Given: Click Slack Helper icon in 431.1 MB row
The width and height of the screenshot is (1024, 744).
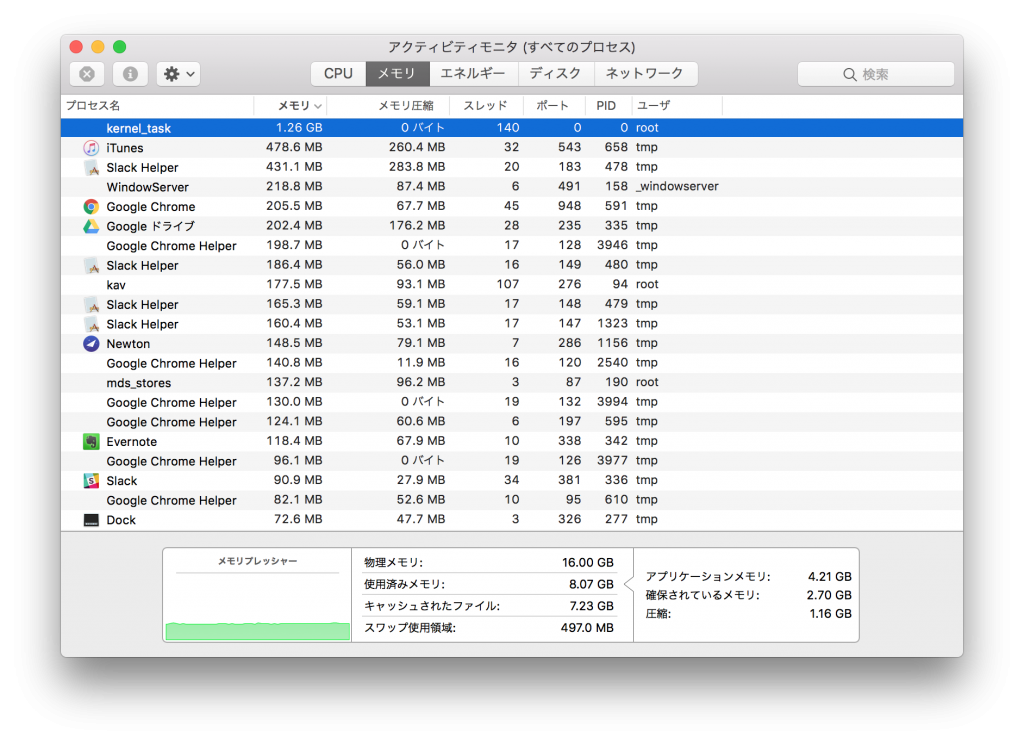Looking at the screenshot, I should pyautogui.click(x=91, y=167).
